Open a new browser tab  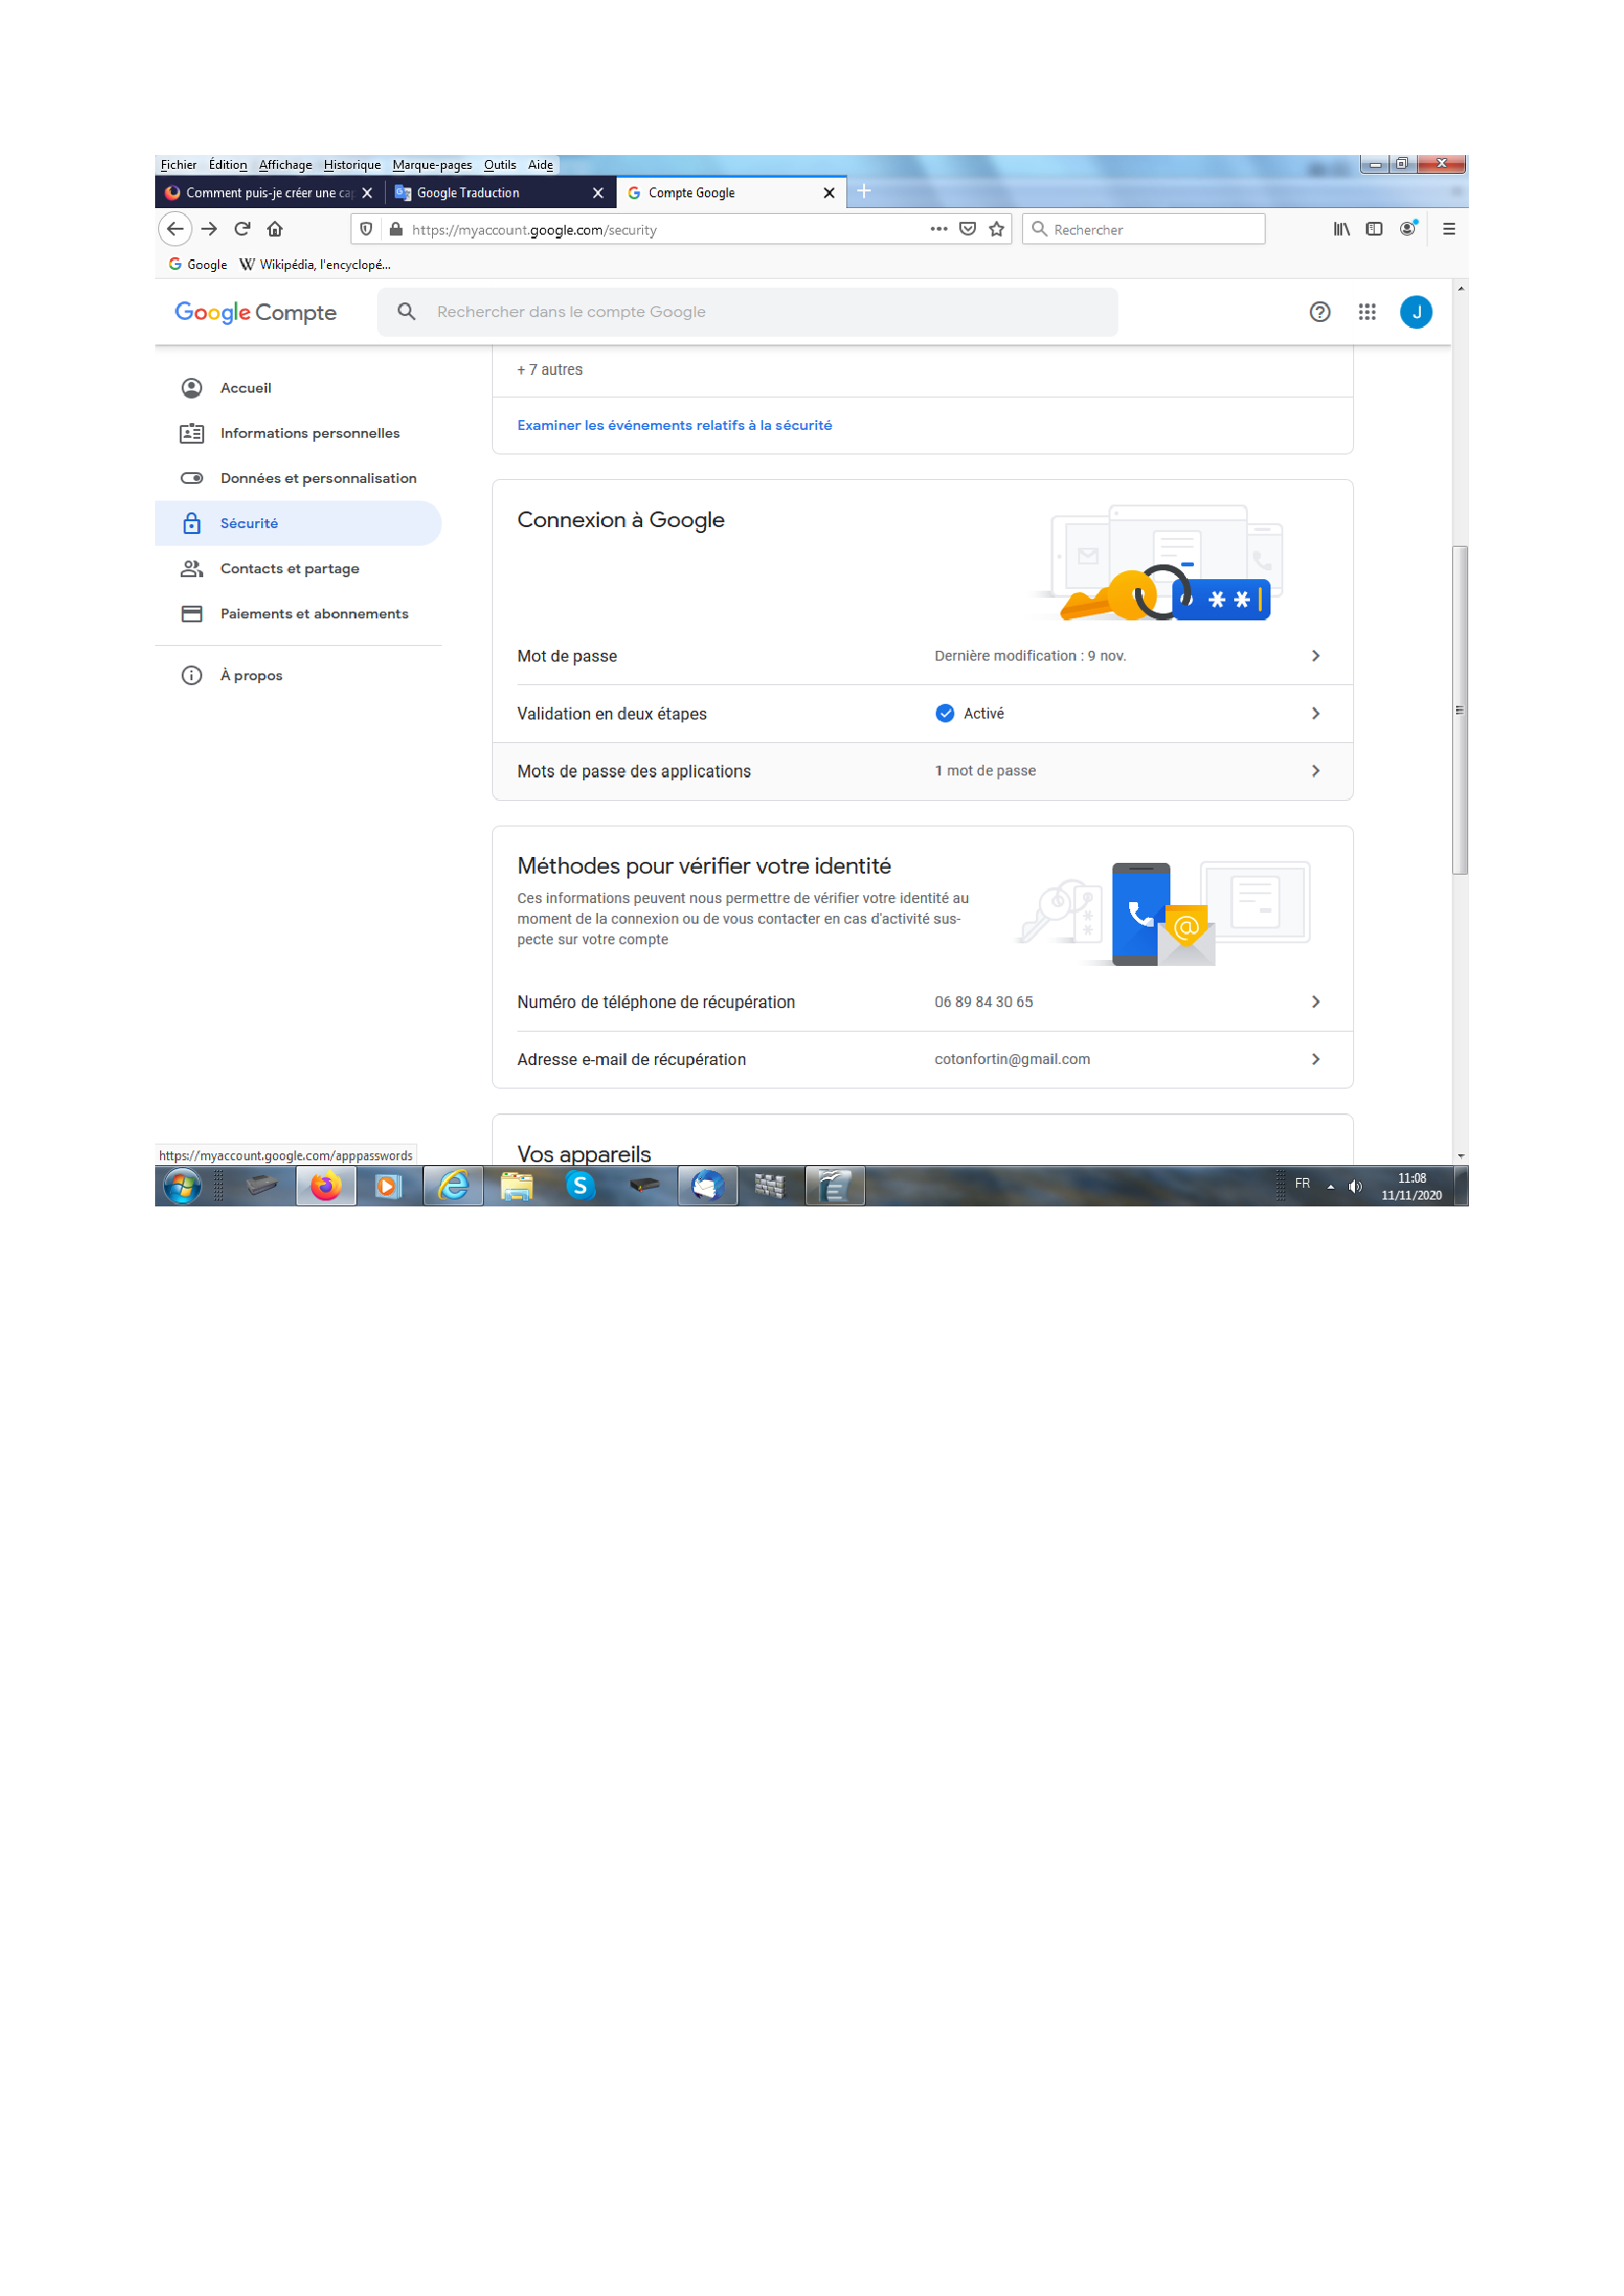[865, 191]
